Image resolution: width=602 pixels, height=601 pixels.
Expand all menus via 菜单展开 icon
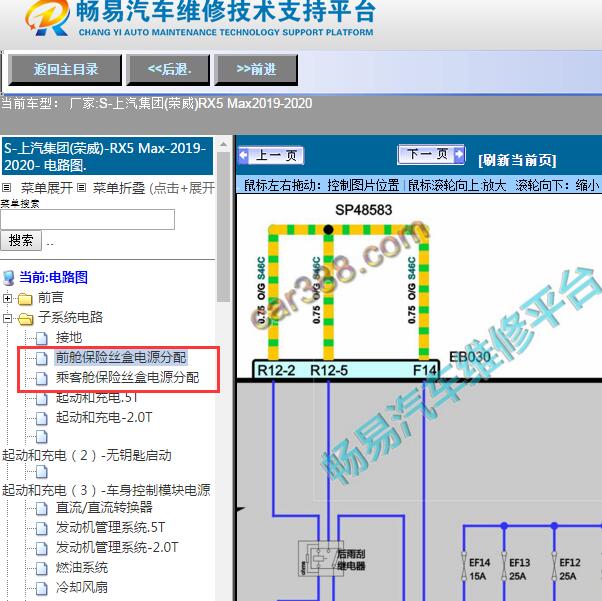tap(7, 188)
